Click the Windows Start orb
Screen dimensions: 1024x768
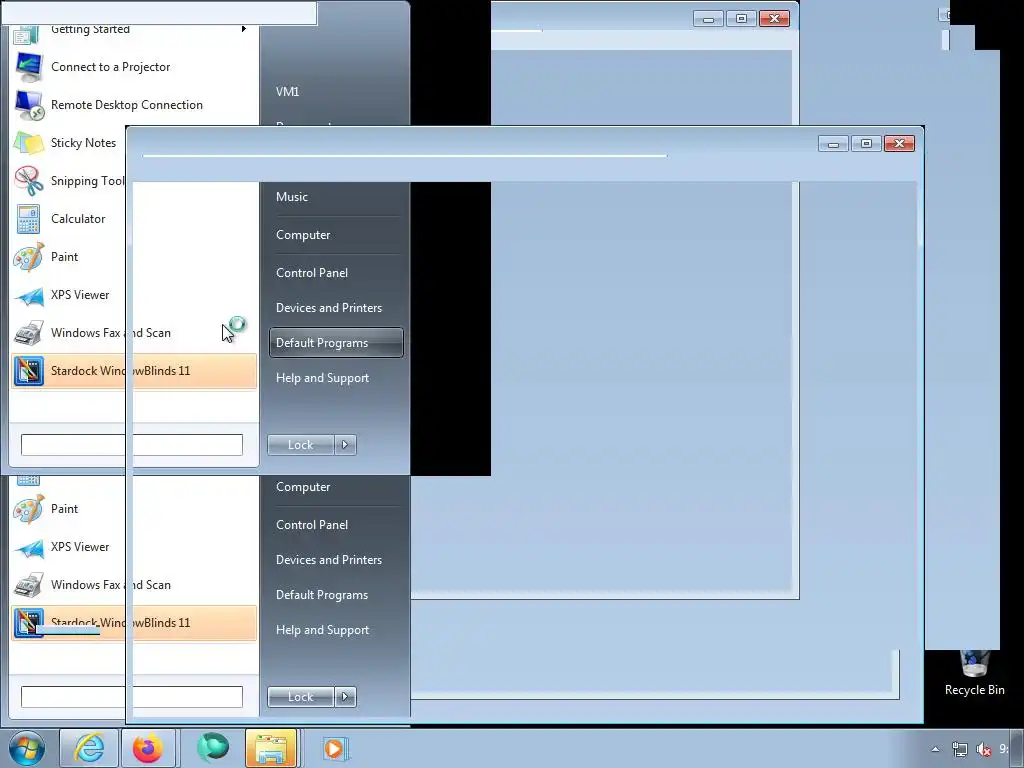(27, 748)
